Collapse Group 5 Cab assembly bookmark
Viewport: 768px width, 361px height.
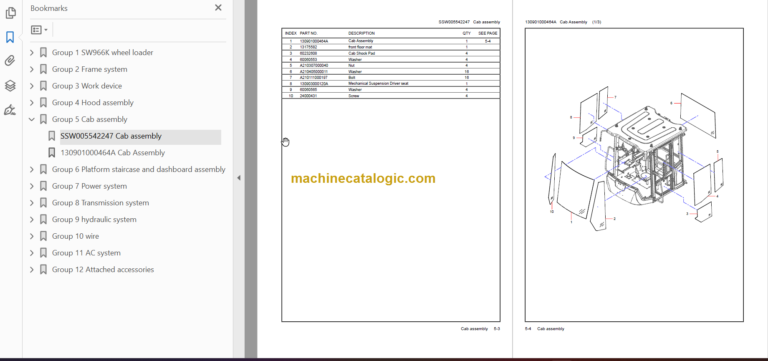point(32,119)
